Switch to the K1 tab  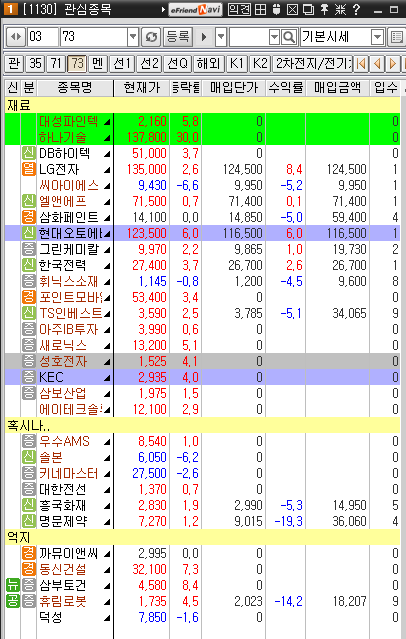236,64
